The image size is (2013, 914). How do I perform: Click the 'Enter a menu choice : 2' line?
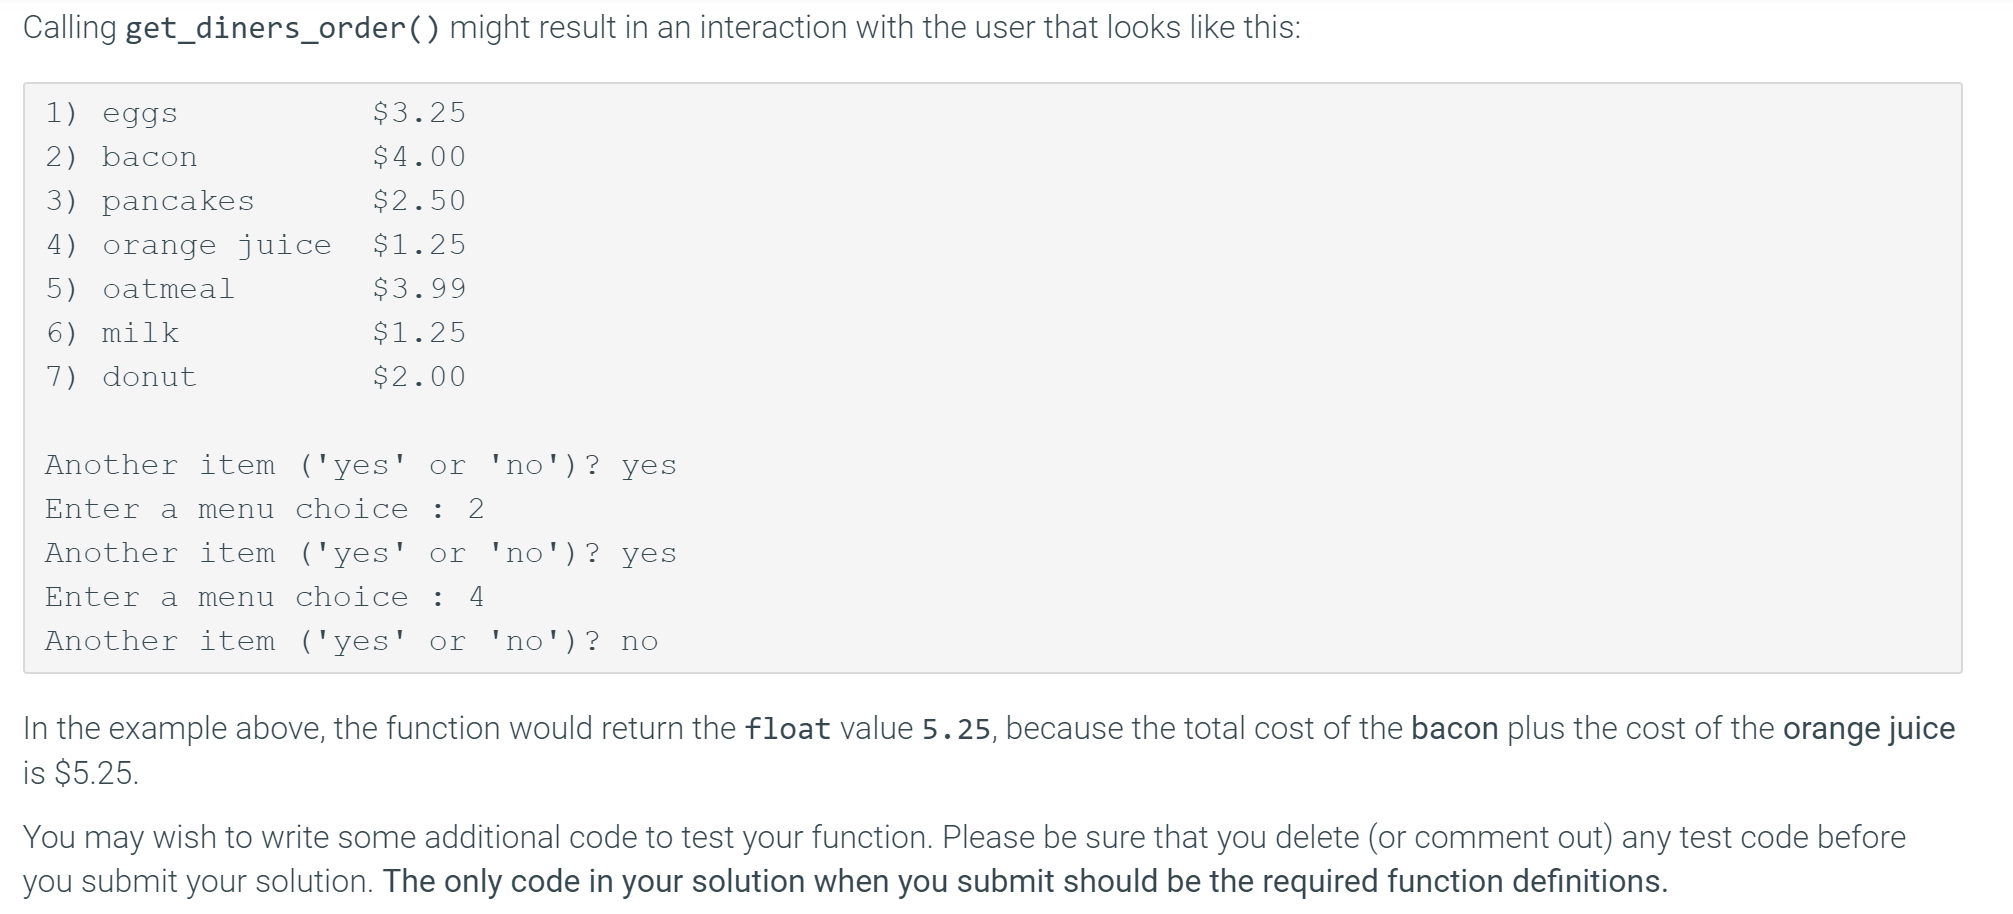[x=265, y=509]
